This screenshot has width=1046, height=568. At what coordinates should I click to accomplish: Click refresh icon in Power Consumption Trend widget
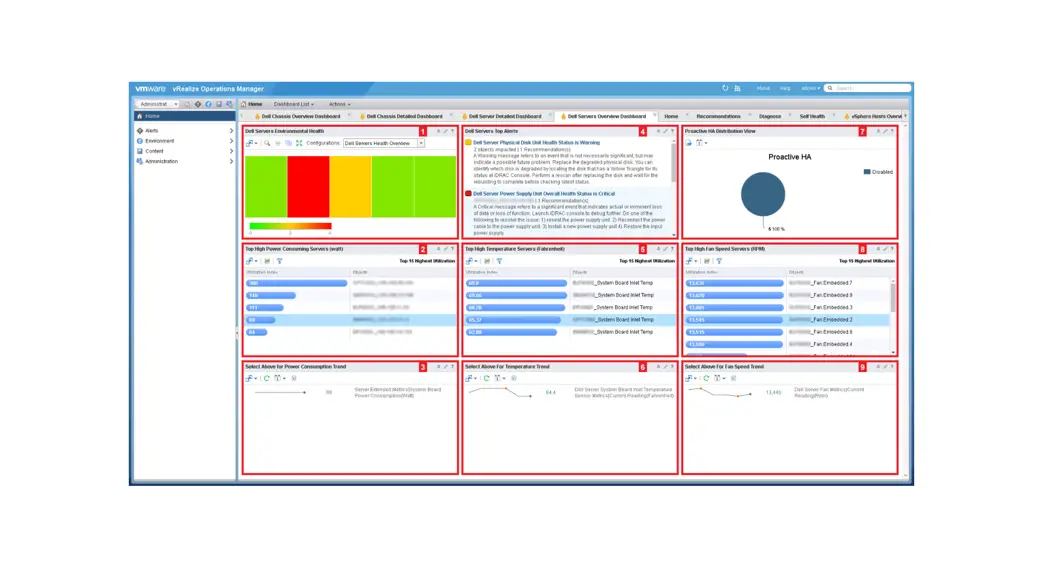pyautogui.click(x=266, y=378)
